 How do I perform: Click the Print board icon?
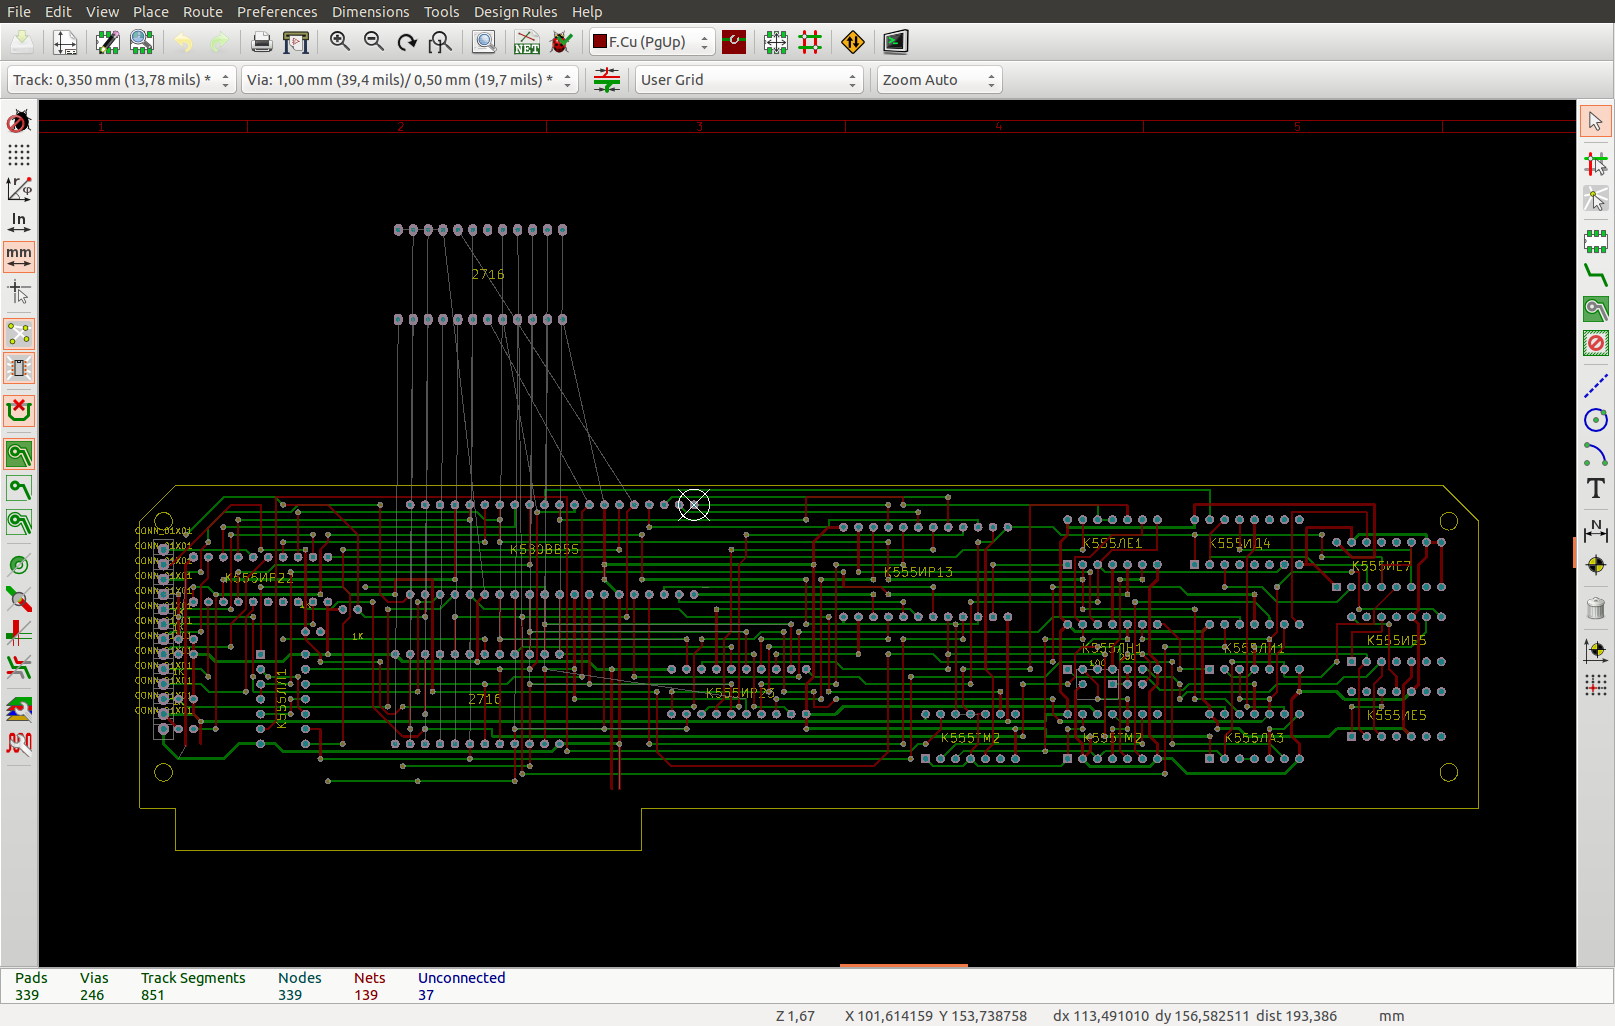pos(261,42)
